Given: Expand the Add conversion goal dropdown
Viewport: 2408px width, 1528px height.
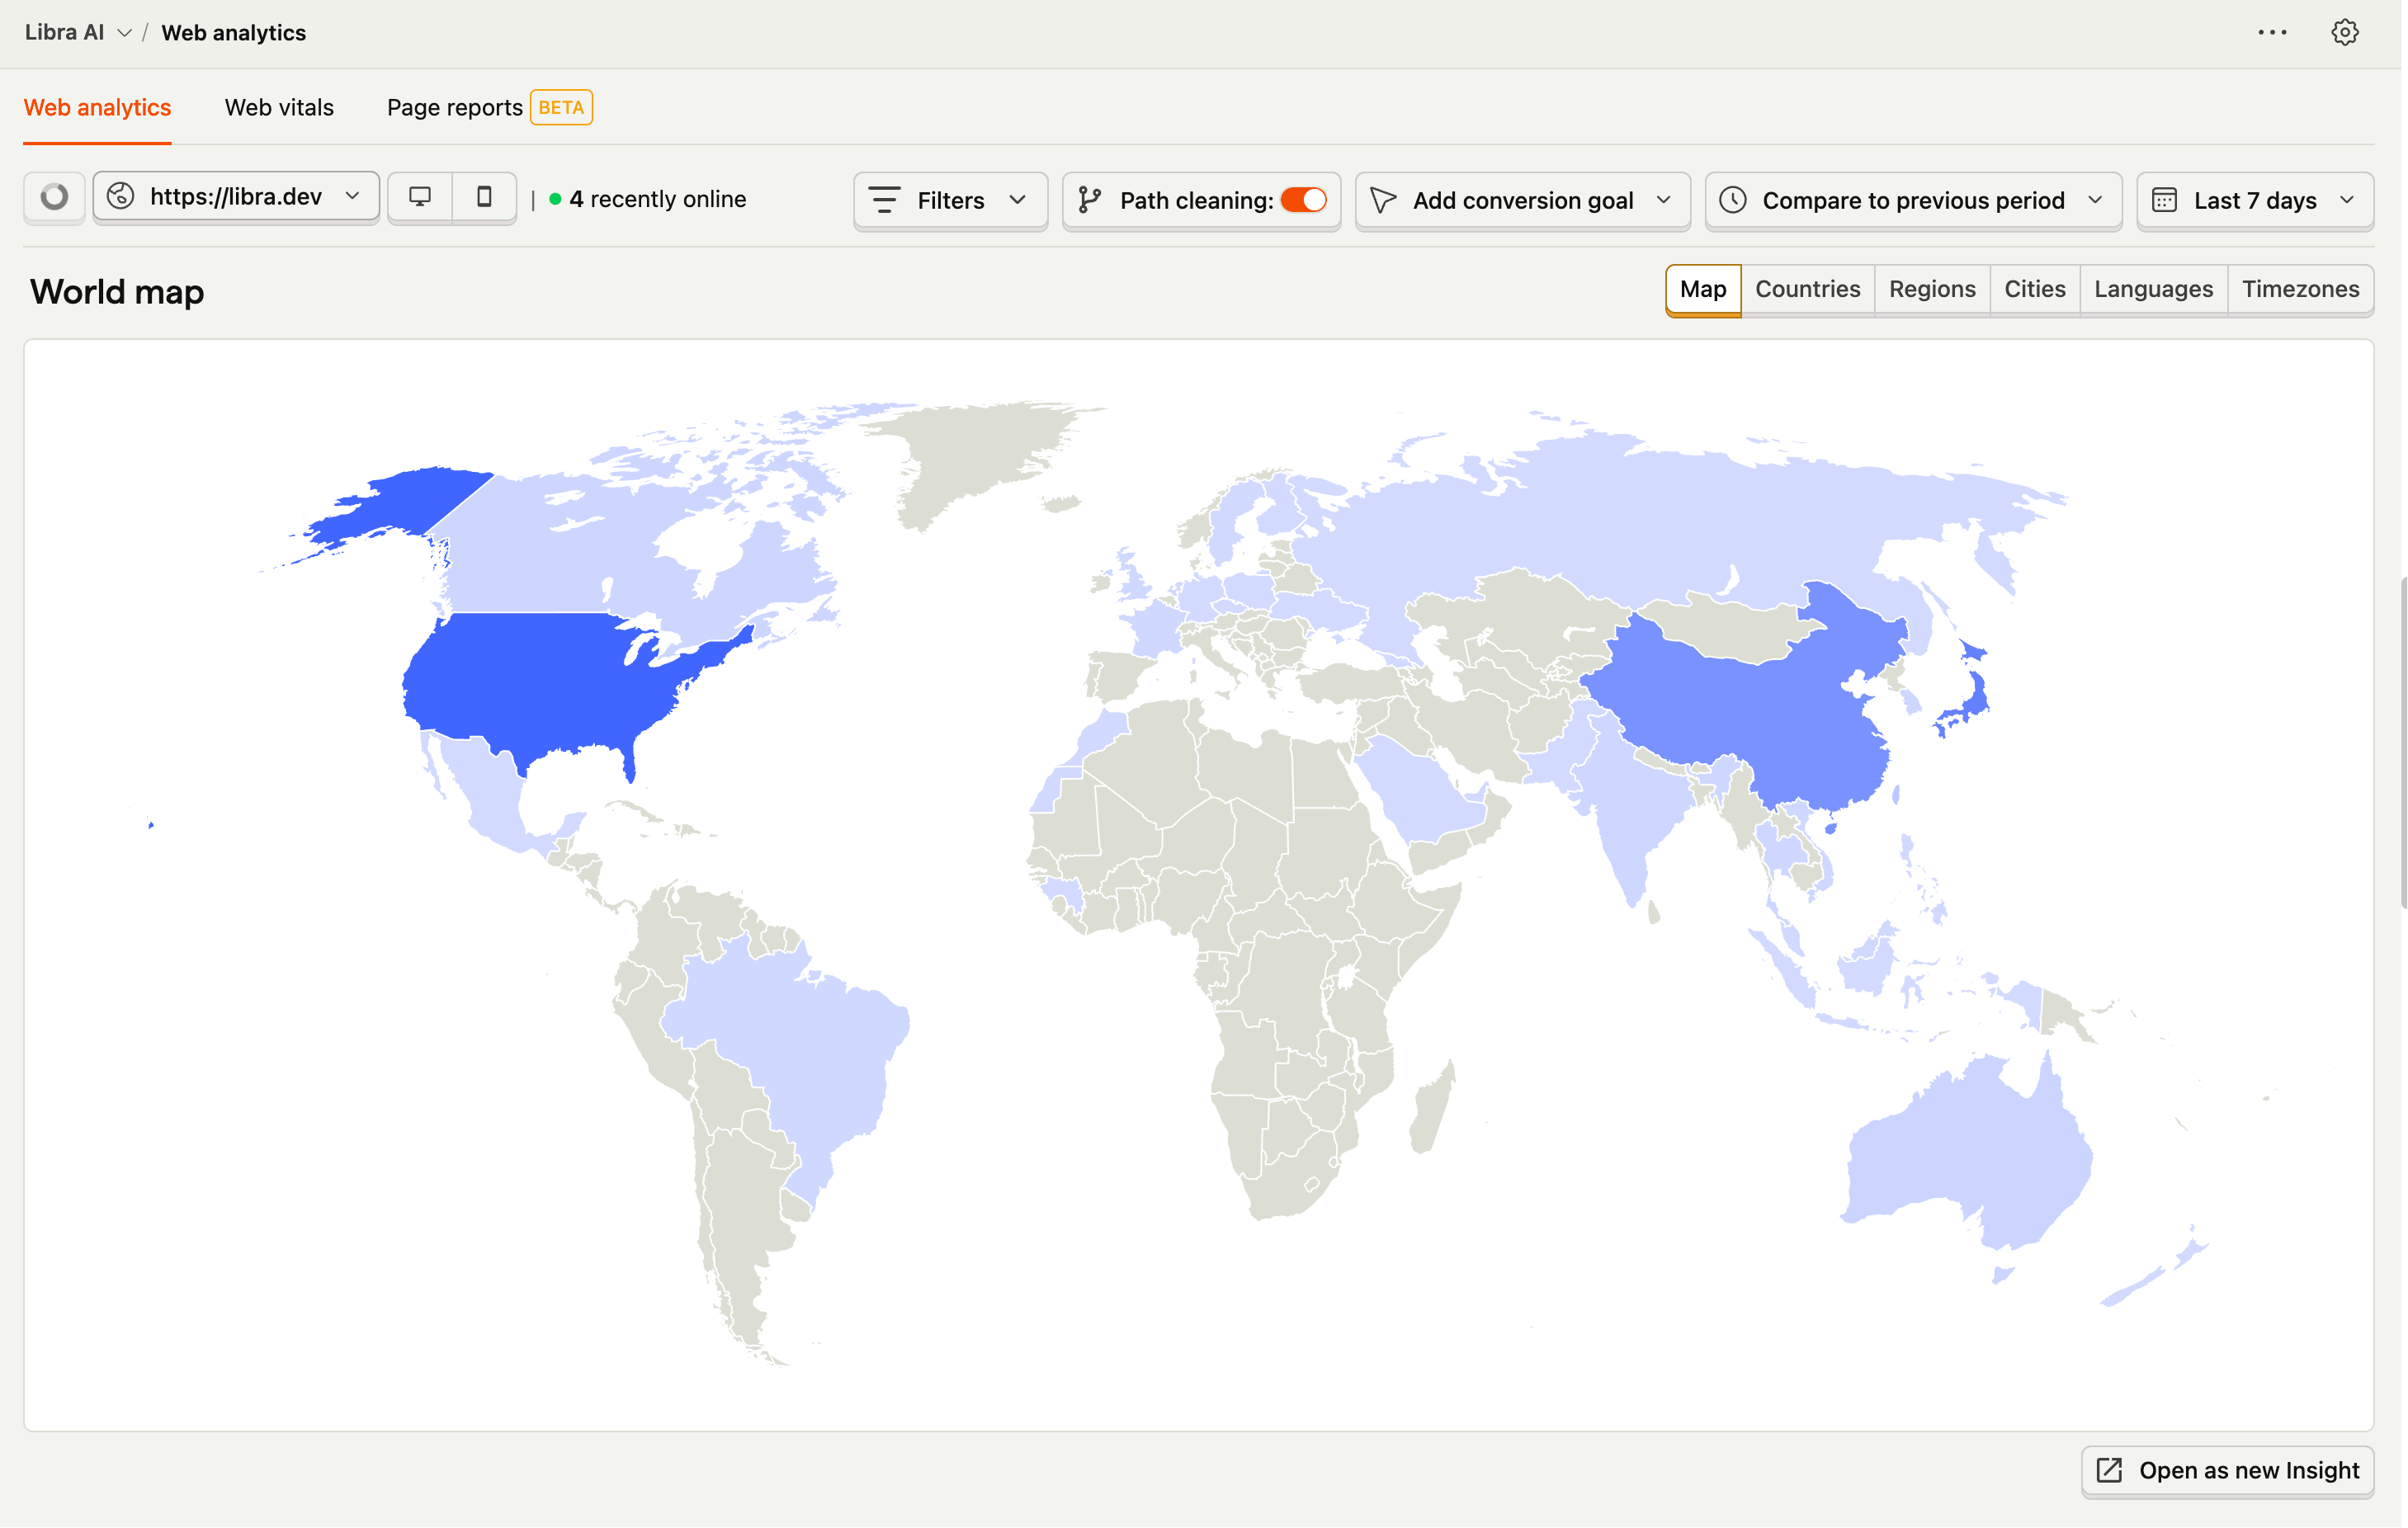Looking at the screenshot, I should [x=1522, y=200].
